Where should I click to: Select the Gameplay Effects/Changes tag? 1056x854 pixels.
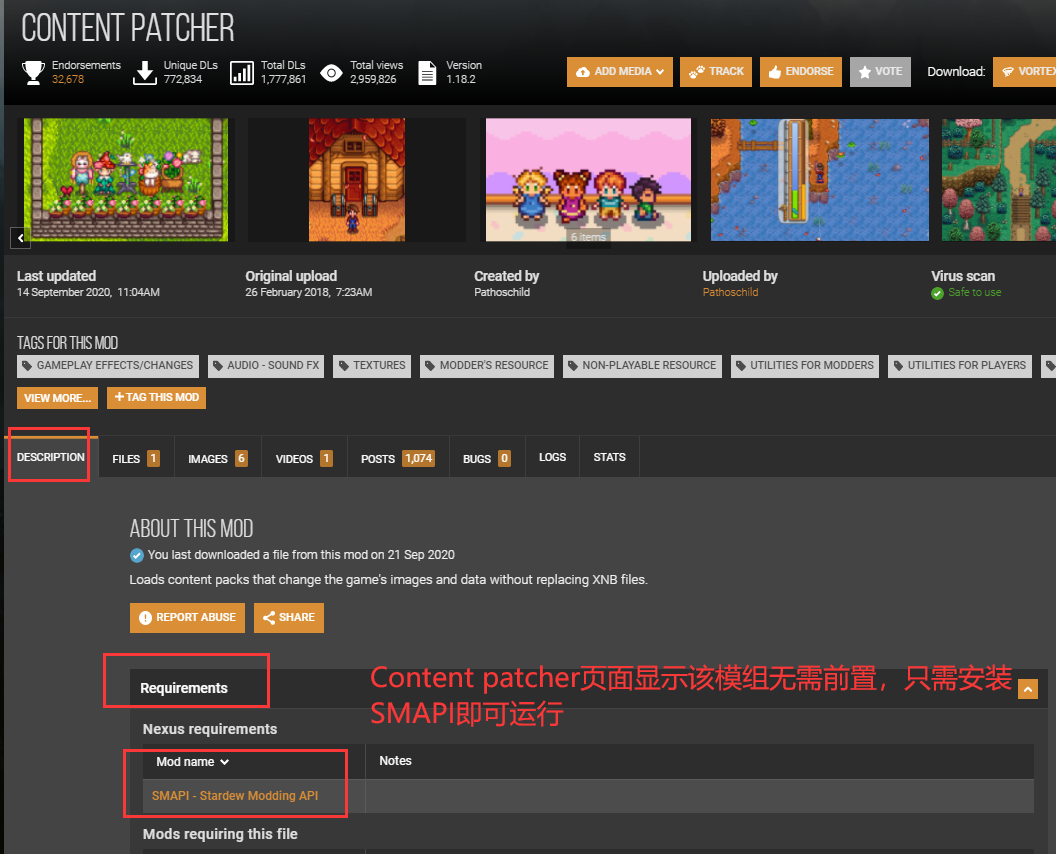(x=108, y=366)
